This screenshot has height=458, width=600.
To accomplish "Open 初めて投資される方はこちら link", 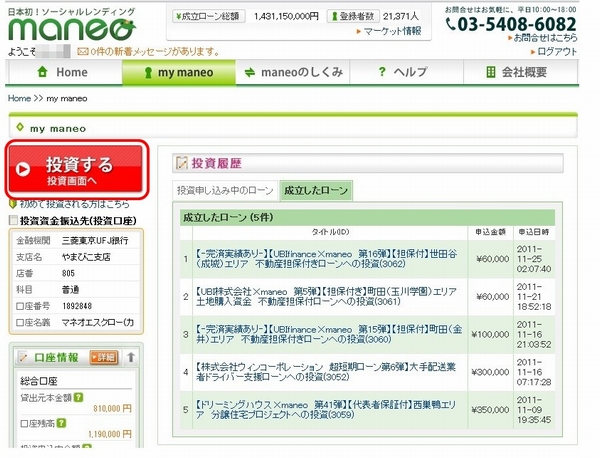I will (75, 204).
